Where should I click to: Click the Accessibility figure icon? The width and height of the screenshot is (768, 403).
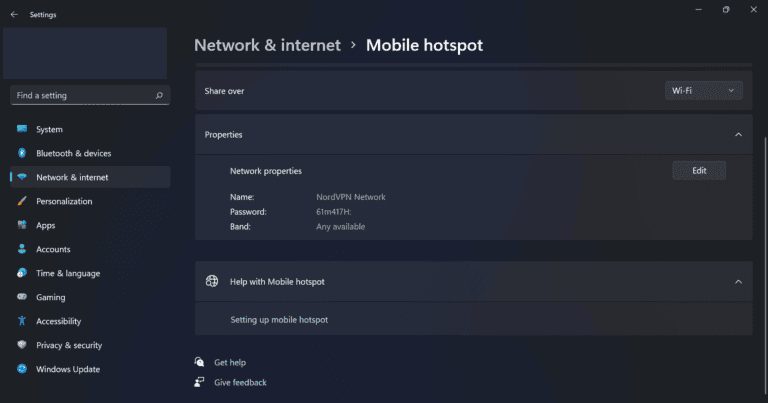(x=22, y=321)
